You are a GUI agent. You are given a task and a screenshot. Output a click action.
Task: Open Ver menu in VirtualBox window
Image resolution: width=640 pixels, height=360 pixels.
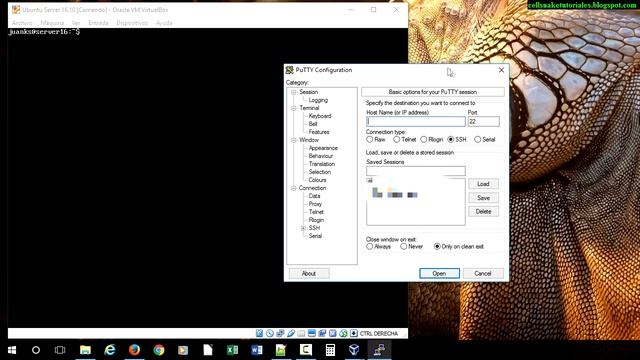click(x=76, y=23)
